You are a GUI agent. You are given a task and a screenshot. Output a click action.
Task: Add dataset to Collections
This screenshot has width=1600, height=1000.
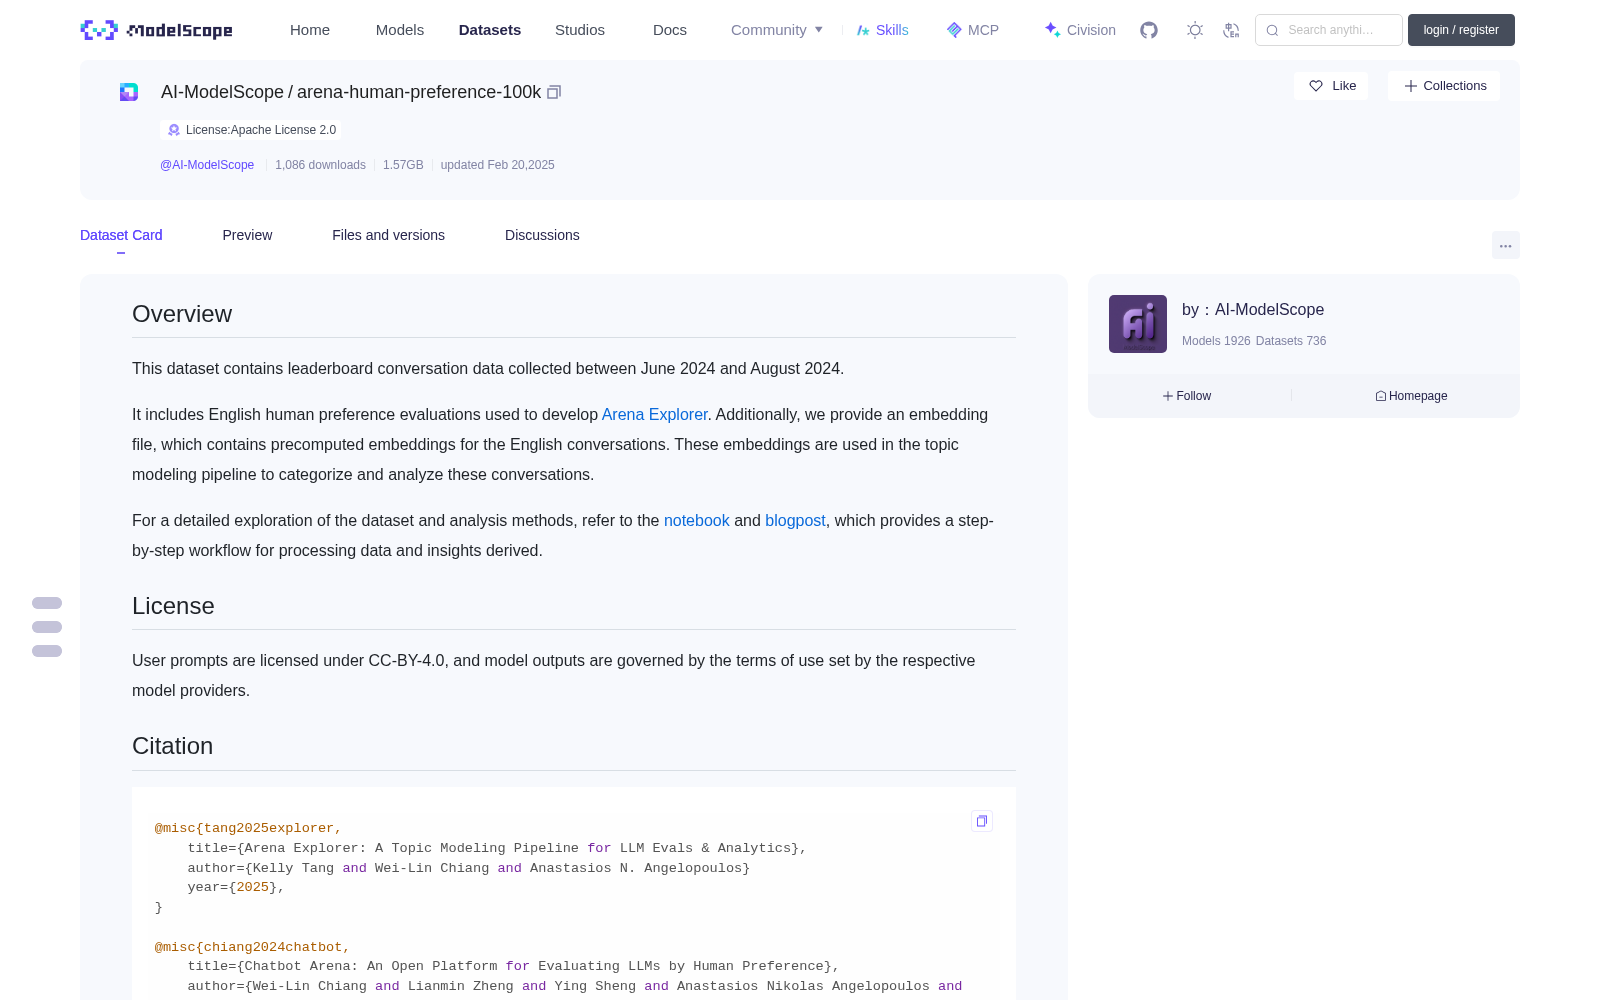click(1444, 86)
